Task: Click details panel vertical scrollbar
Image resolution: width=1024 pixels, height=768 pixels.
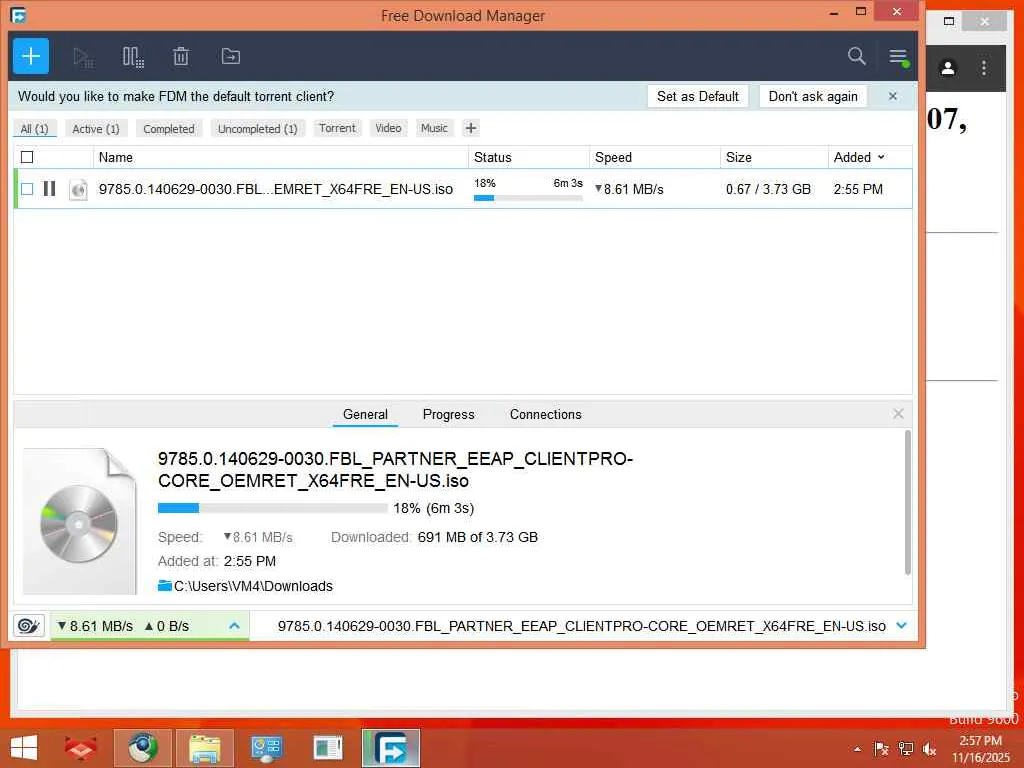Action: 907,503
